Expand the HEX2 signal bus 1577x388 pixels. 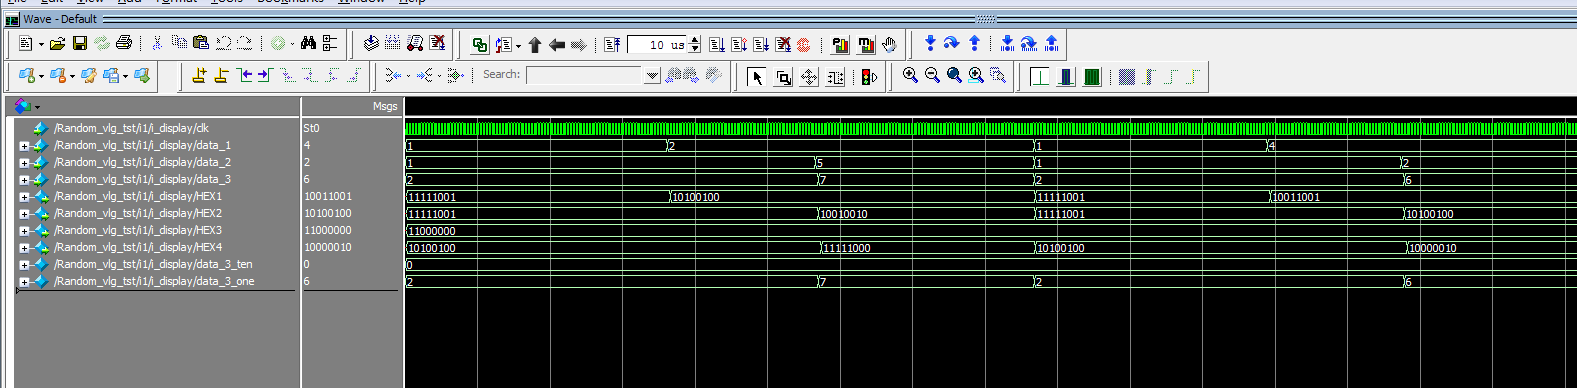24,214
